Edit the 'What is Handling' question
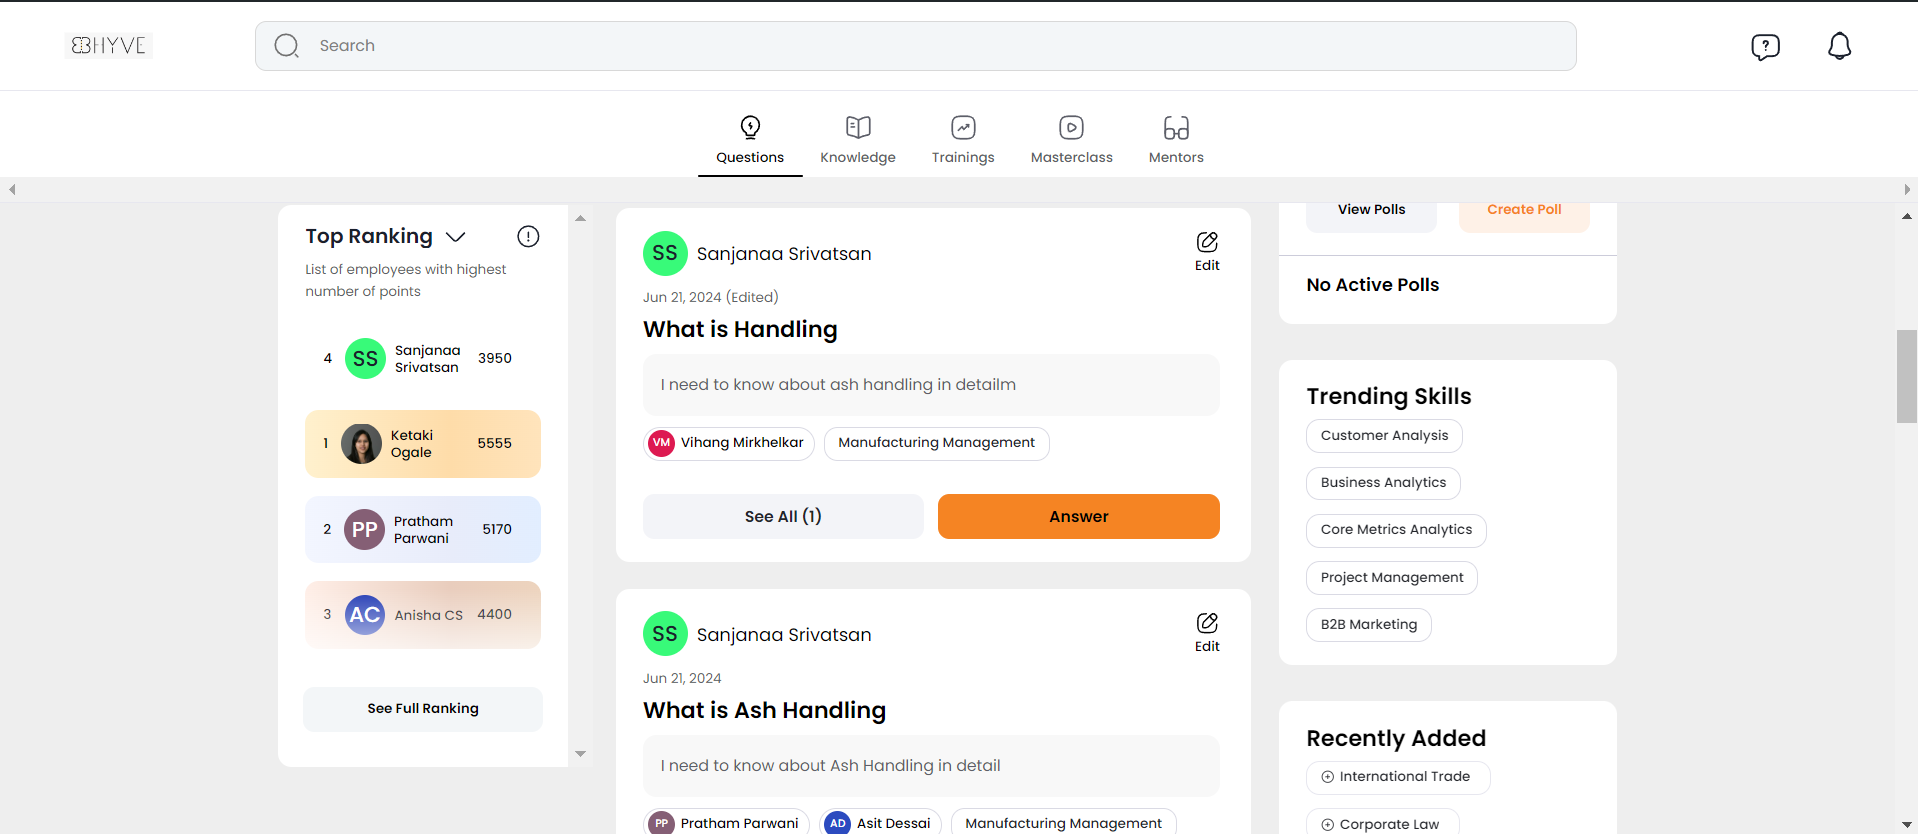The height and width of the screenshot is (834, 1918). tap(1207, 252)
